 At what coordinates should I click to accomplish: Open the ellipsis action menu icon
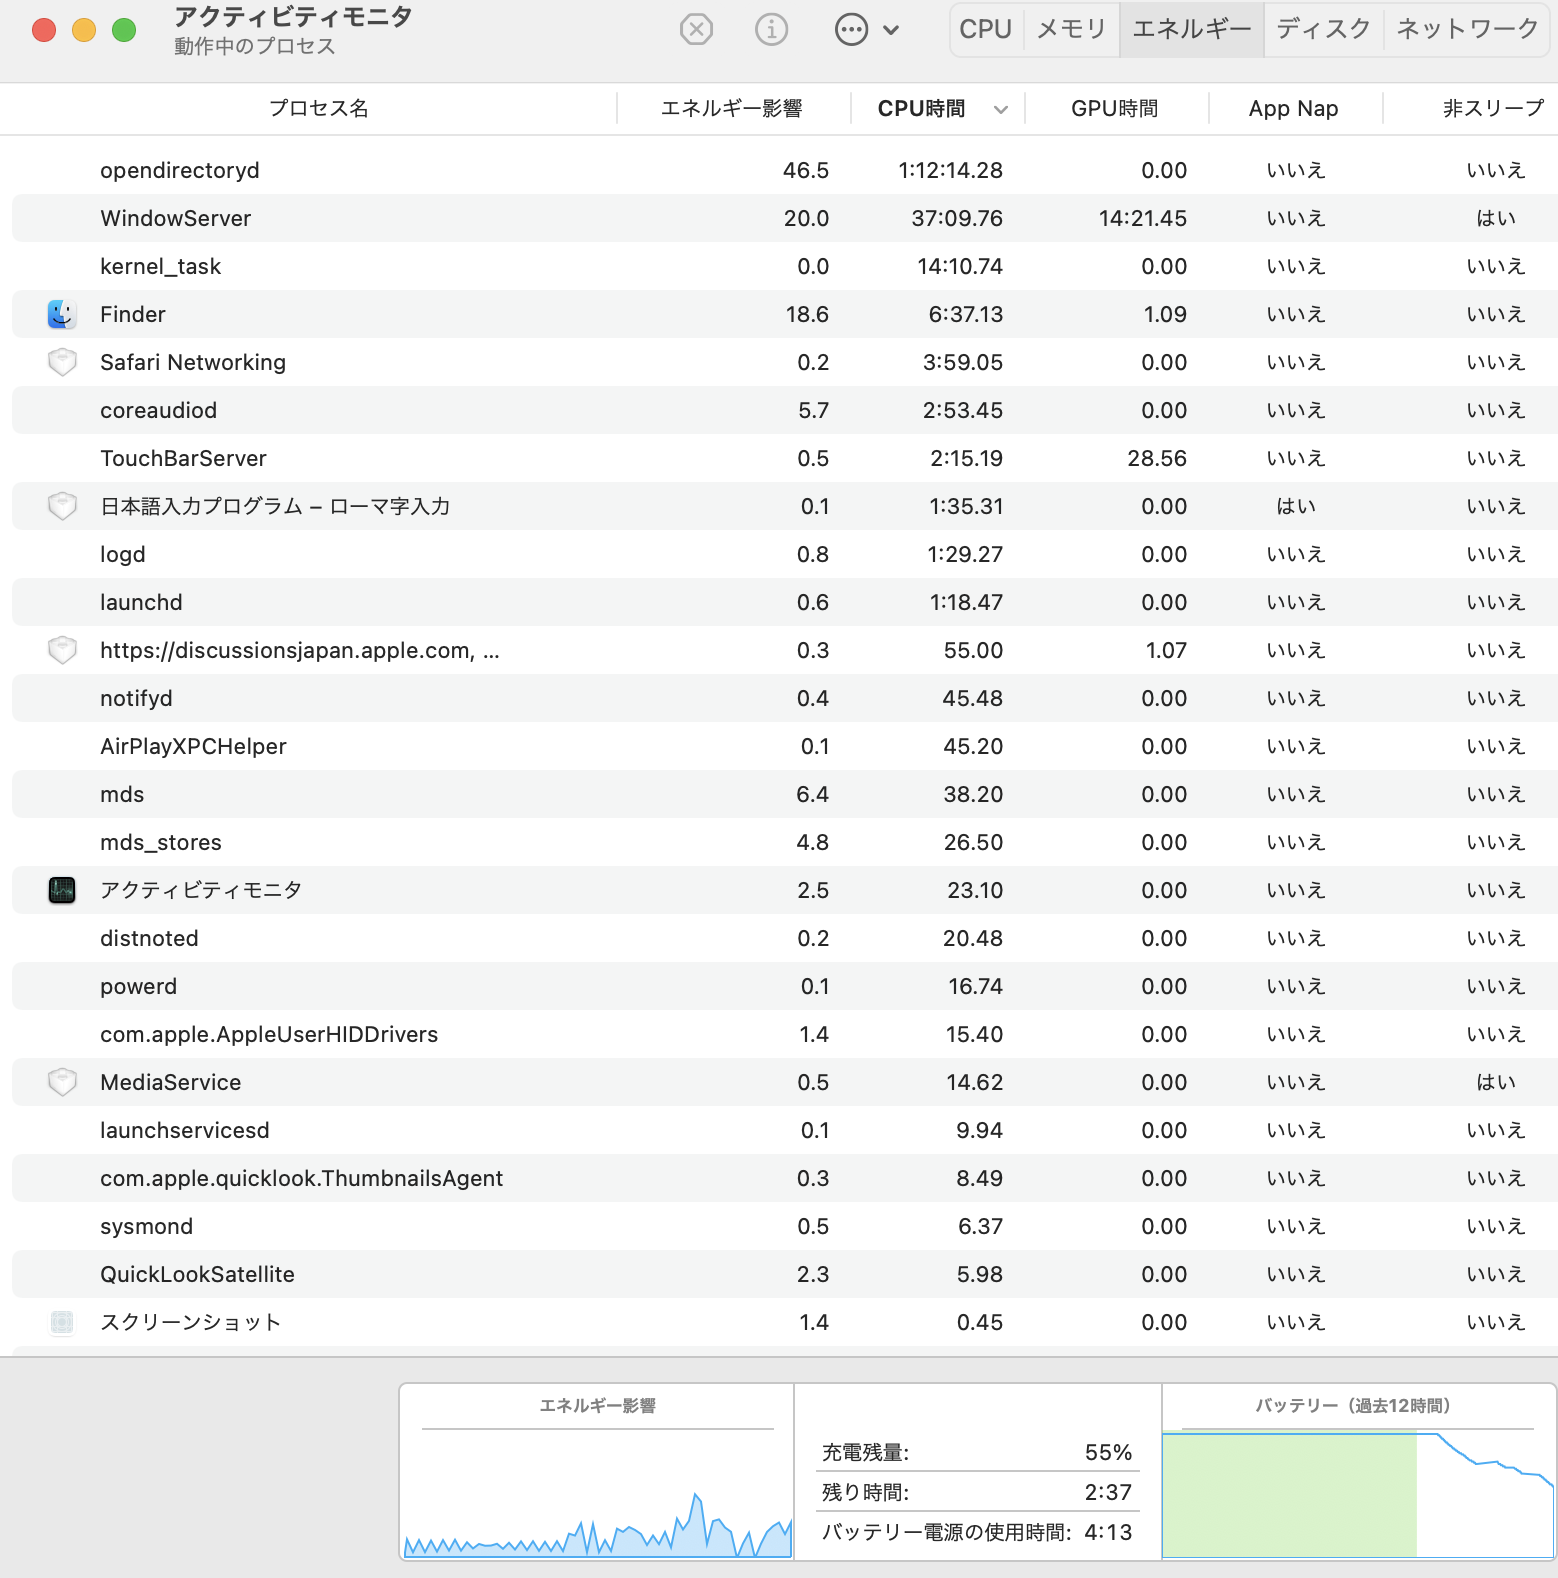(x=851, y=30)
